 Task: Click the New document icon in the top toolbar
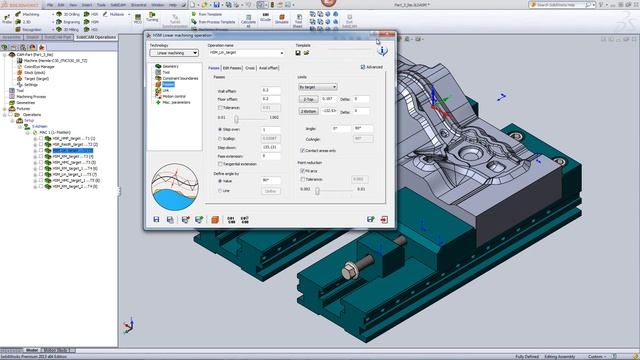pyautogui.click(x=193, y=5)
